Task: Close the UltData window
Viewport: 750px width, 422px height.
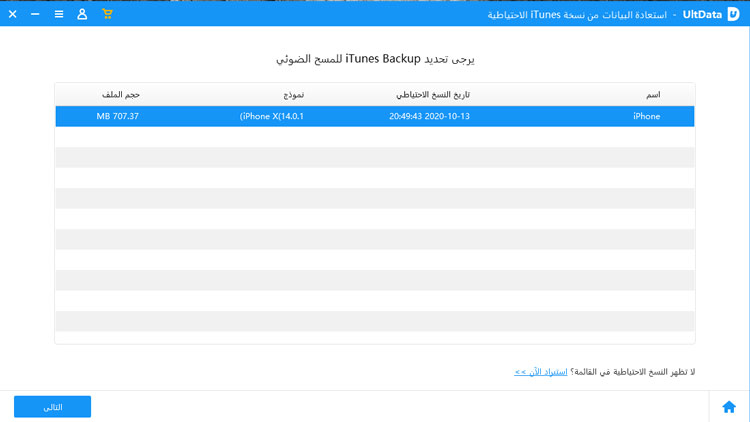Action: [12, 14]
